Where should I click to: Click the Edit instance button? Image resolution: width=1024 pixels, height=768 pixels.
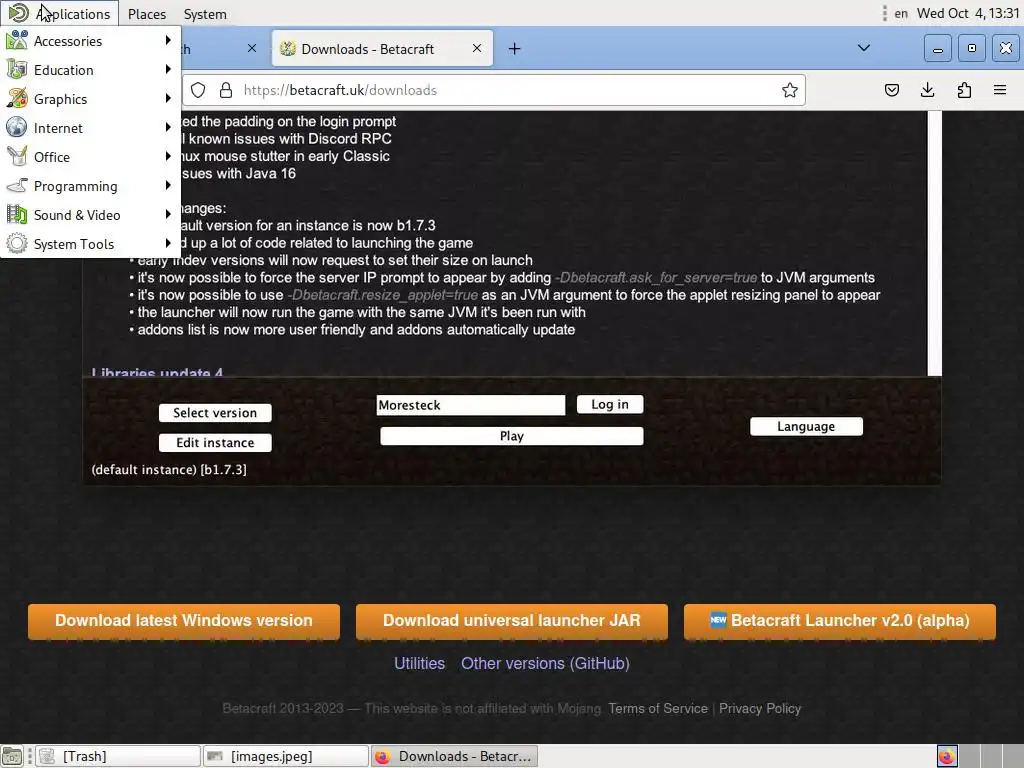(x=215, y=443)
